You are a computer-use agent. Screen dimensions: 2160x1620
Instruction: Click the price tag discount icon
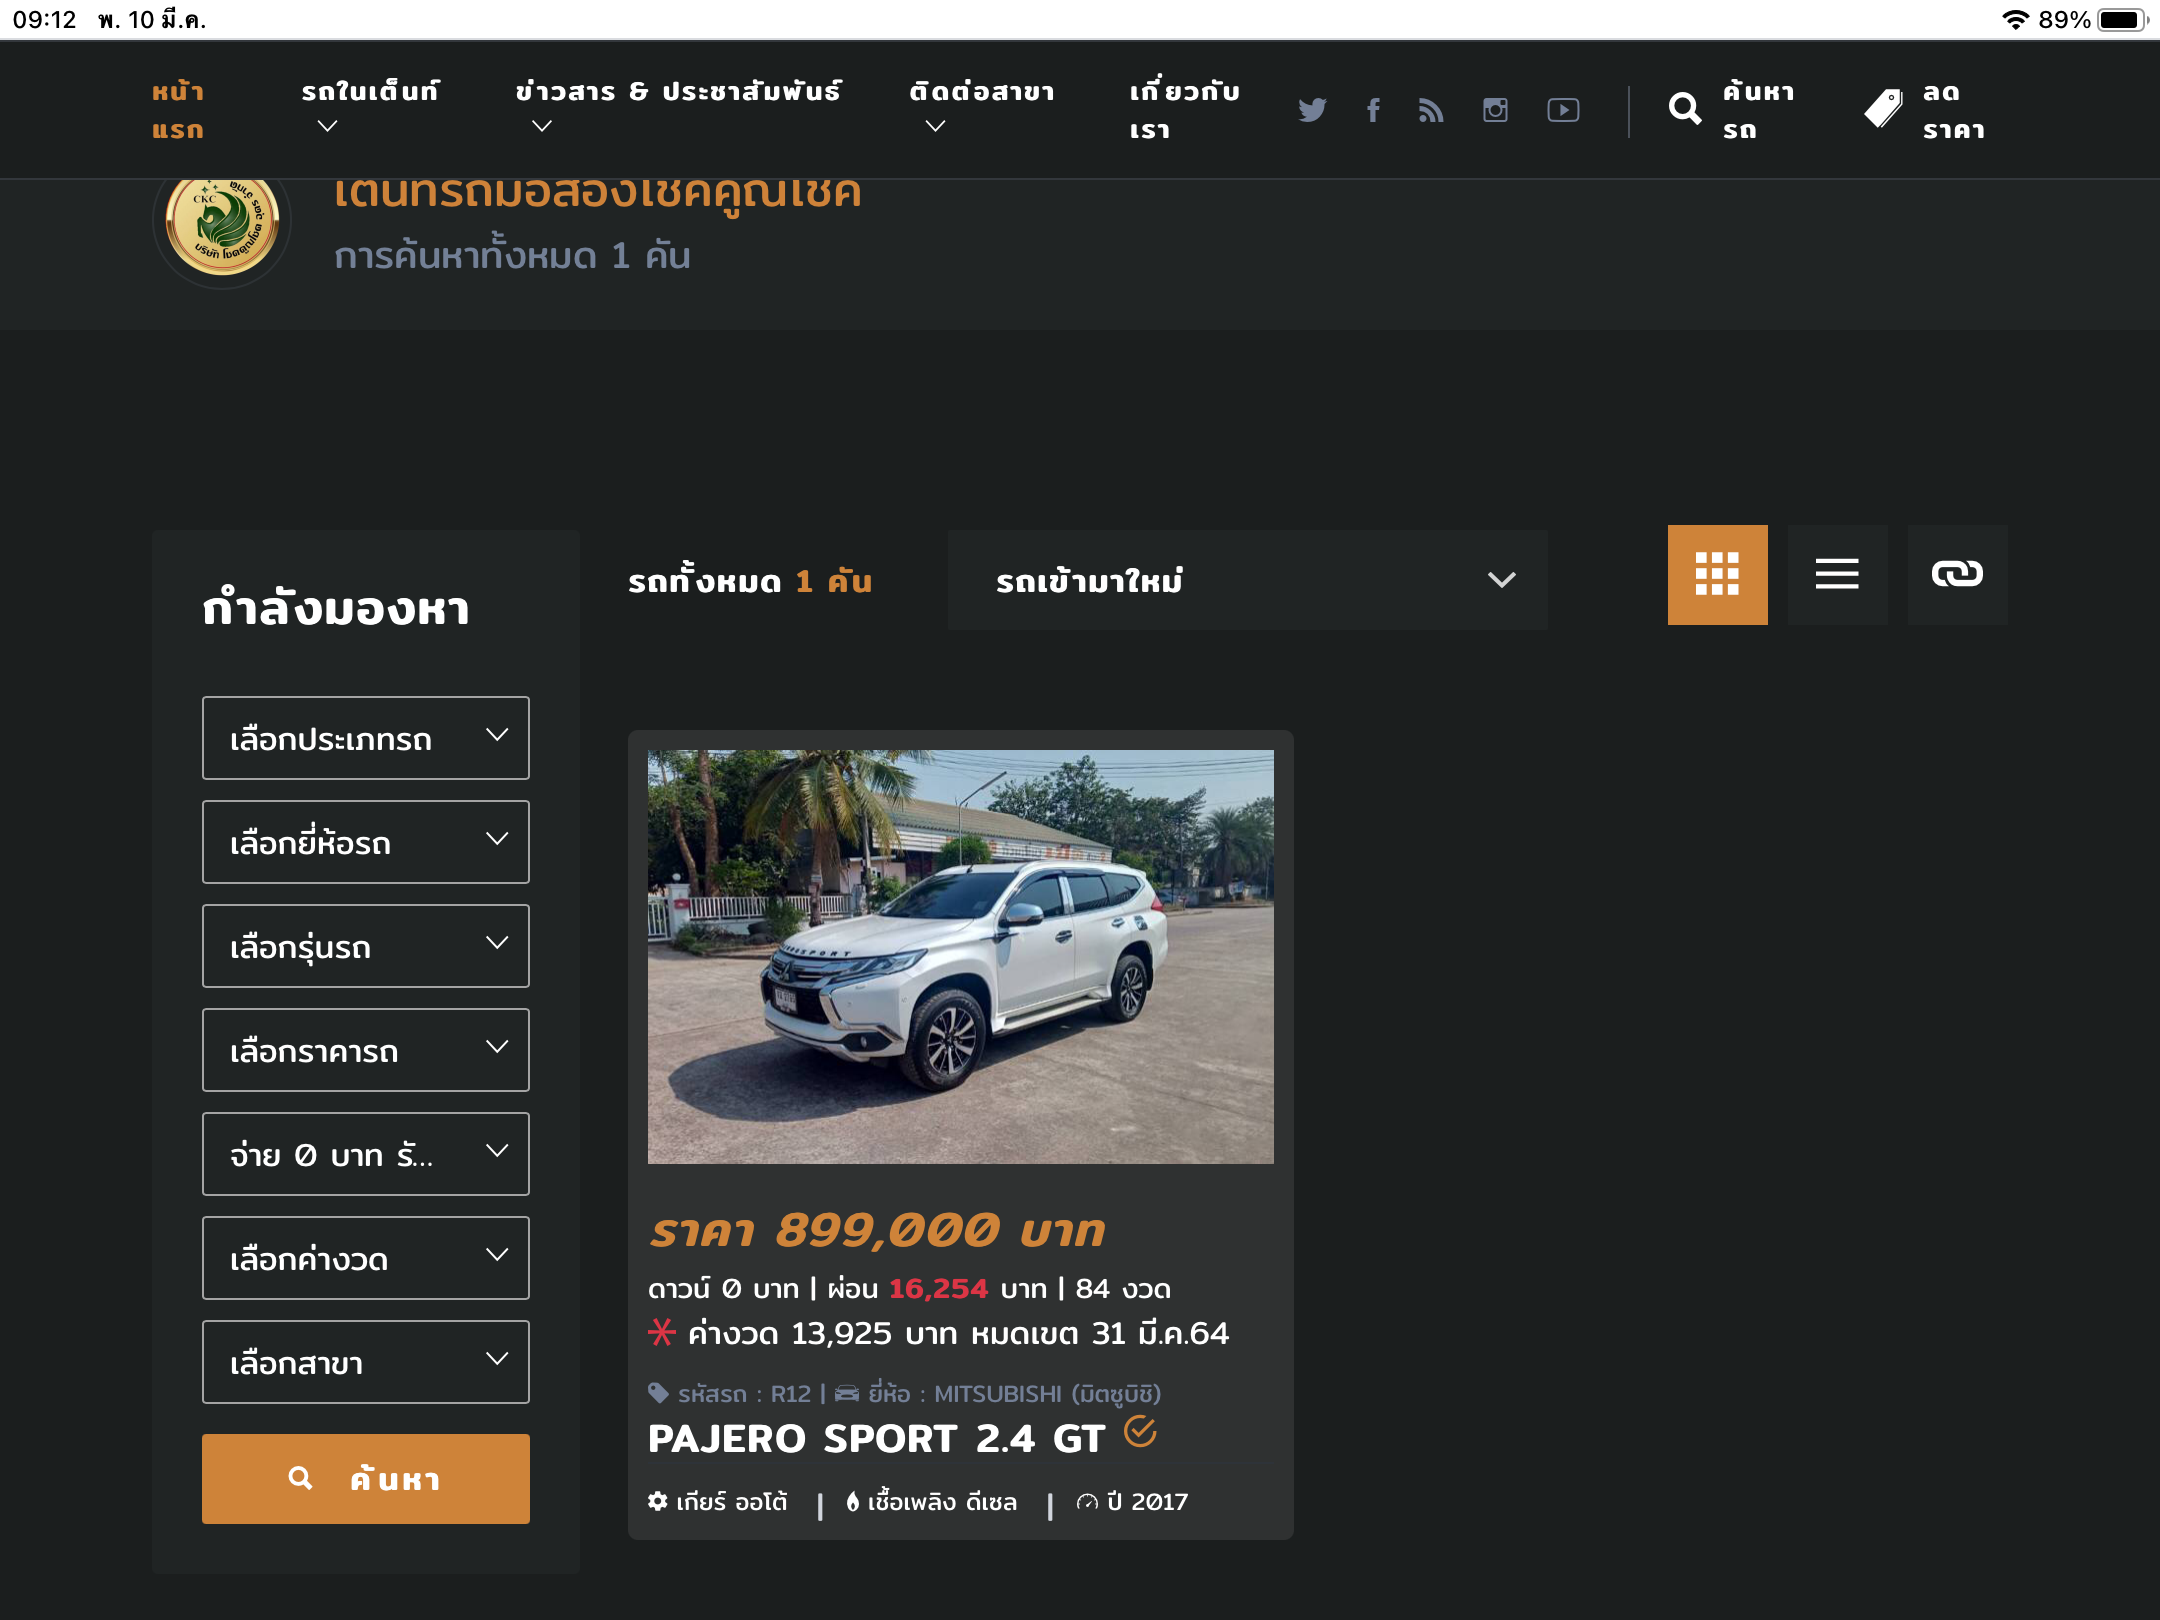tap(1883, 109)
